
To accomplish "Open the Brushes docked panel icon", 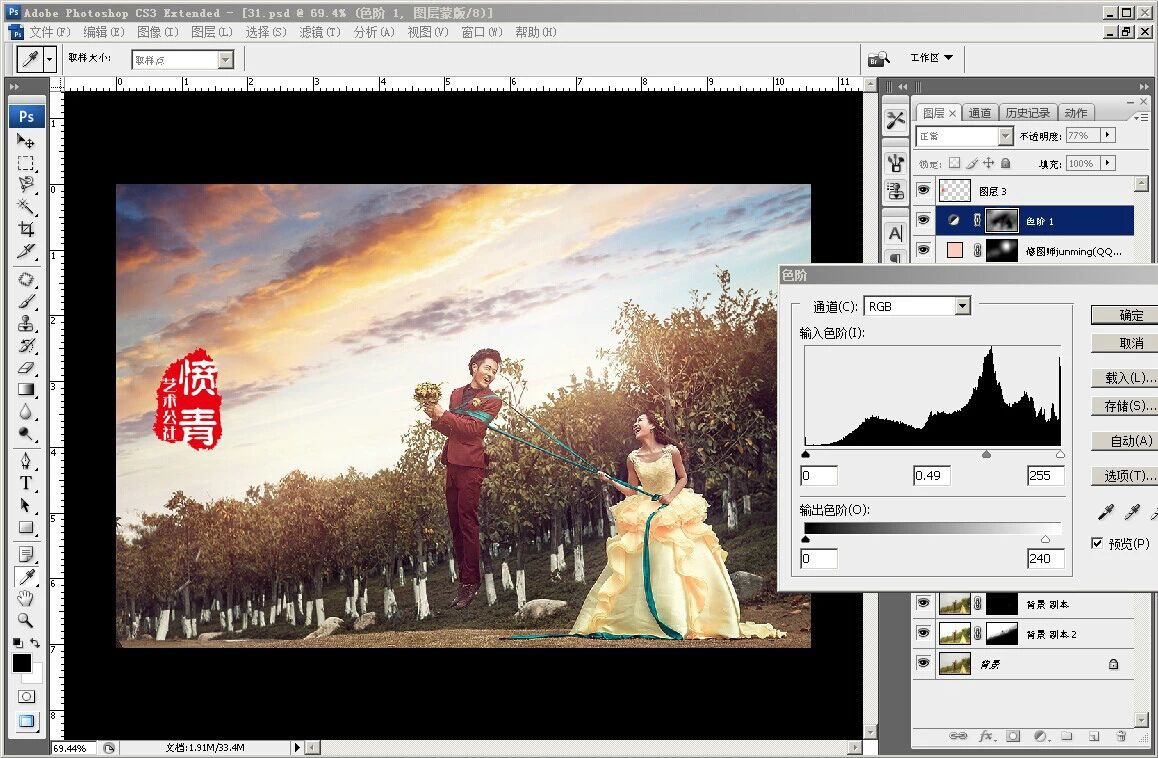I will [x=895, y=163].
